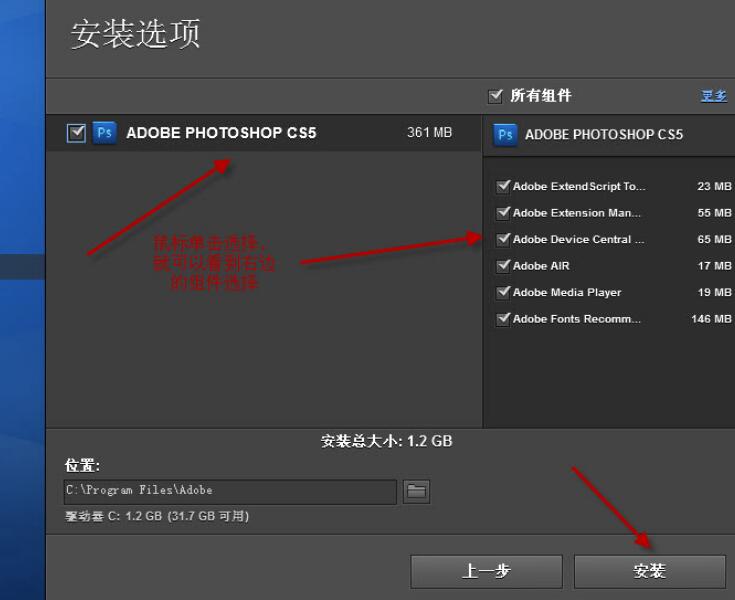Select the ADOBE PHOTOSHOP CS5 row on the left
The image size is (735, 600).
(264, 133)
